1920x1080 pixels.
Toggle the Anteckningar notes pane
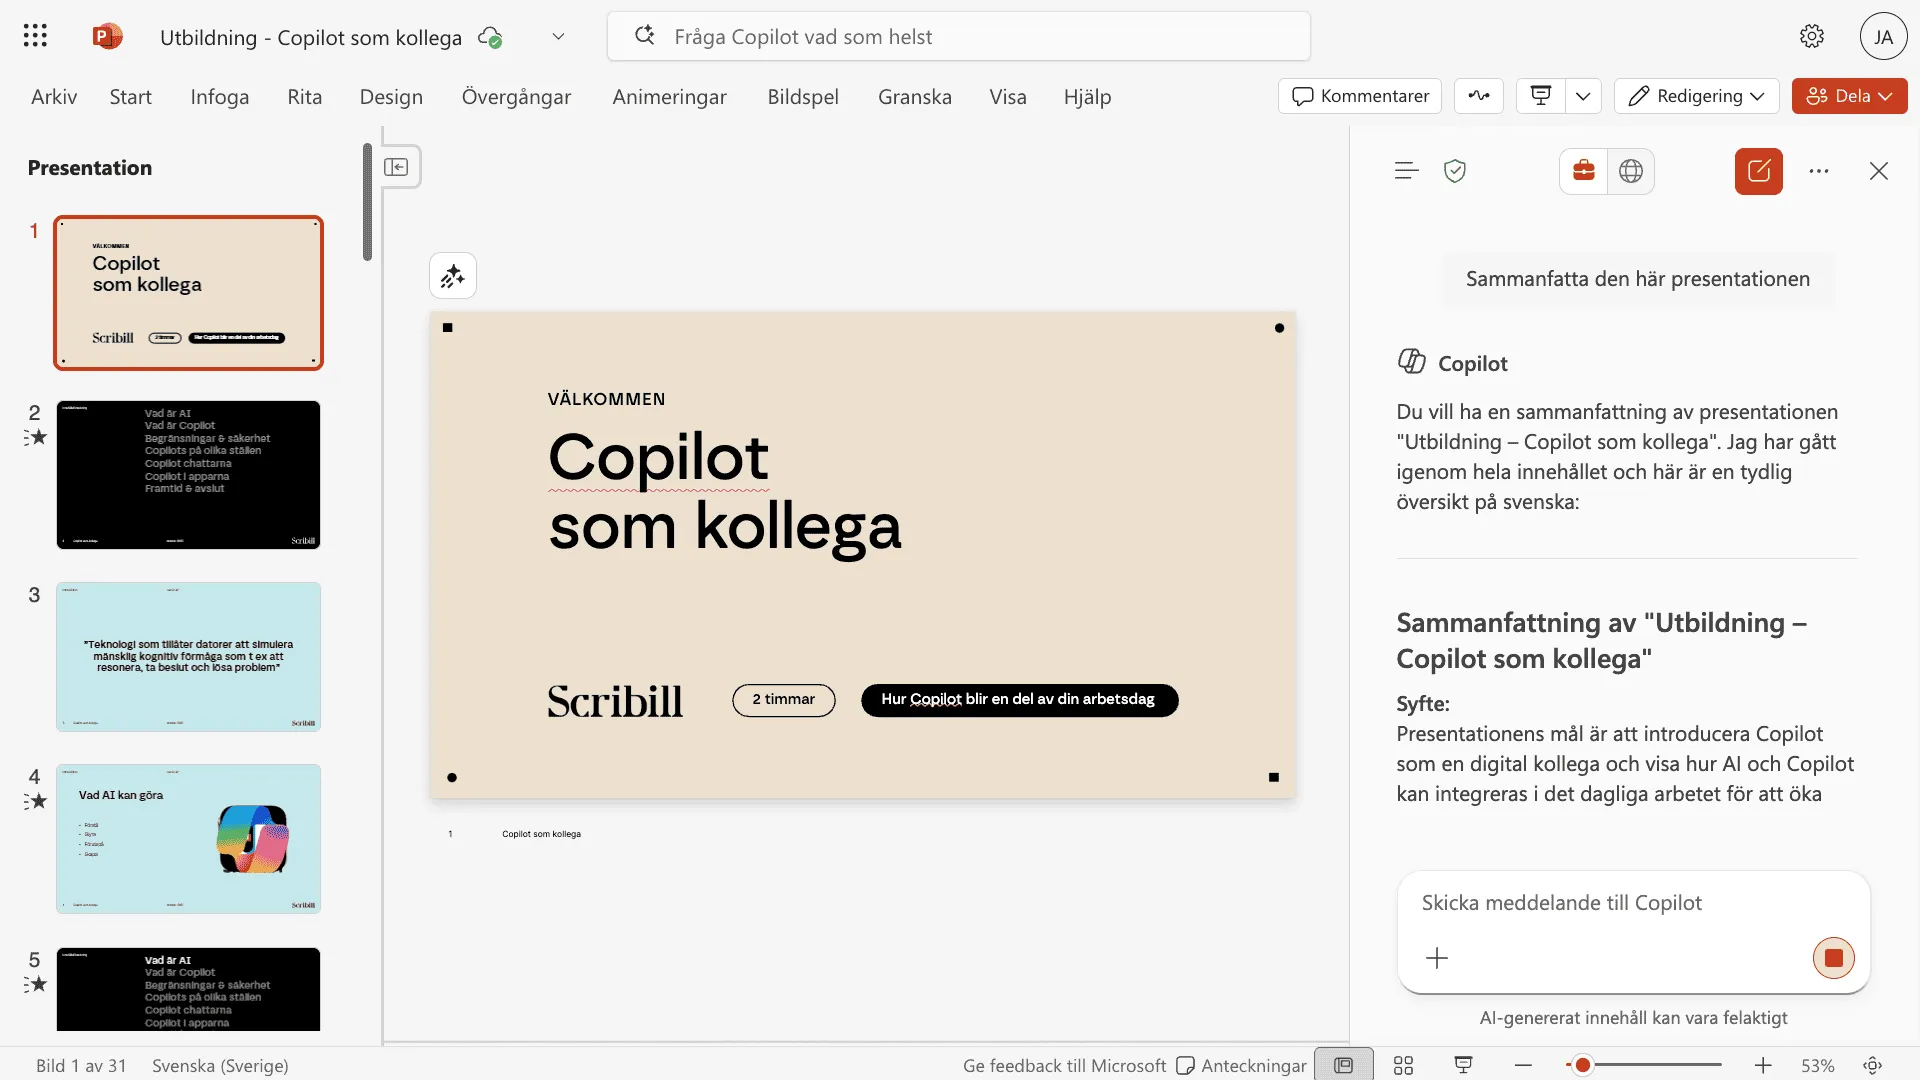click(1241, 1065)
